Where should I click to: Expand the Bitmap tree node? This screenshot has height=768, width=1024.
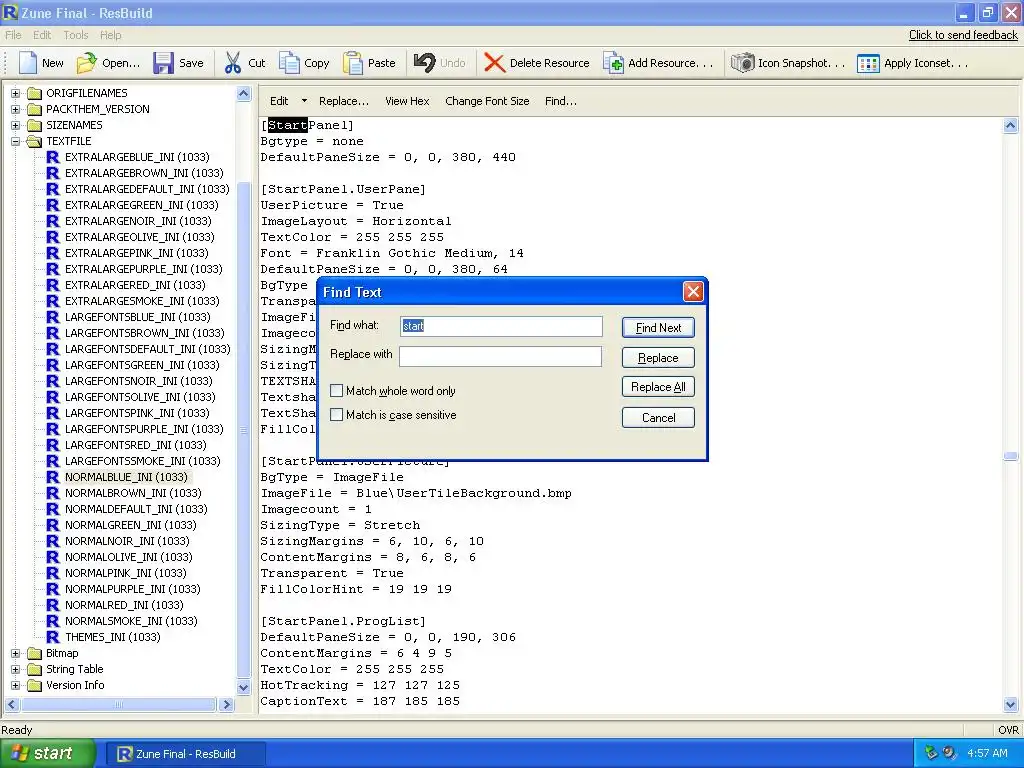16,653
